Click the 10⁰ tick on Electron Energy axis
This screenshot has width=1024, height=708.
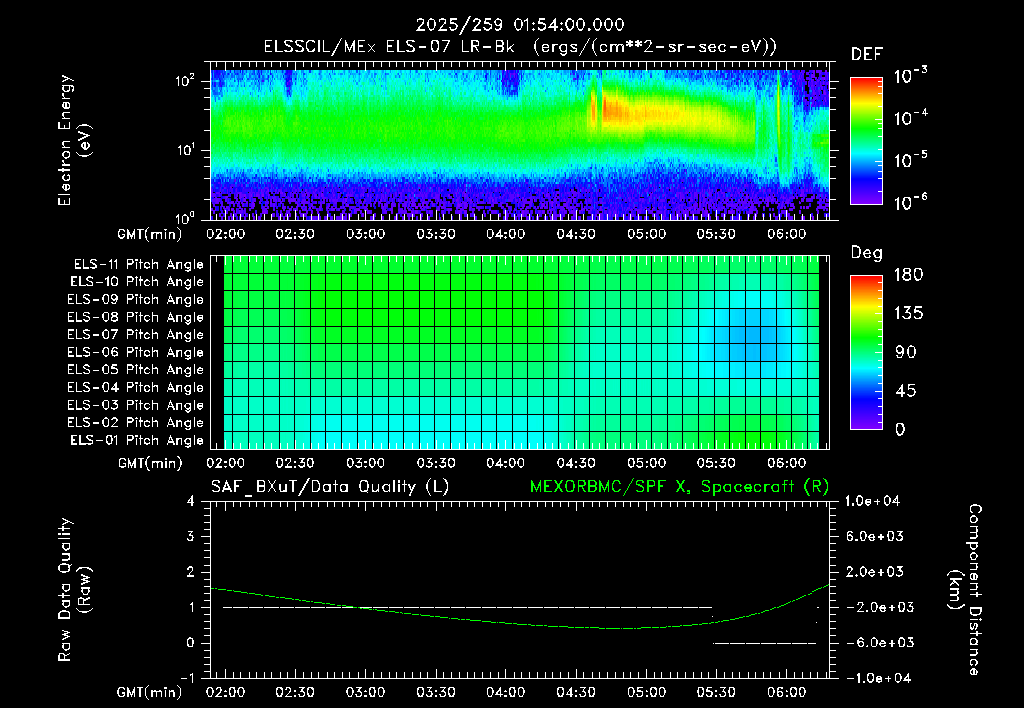click(185, 217)
